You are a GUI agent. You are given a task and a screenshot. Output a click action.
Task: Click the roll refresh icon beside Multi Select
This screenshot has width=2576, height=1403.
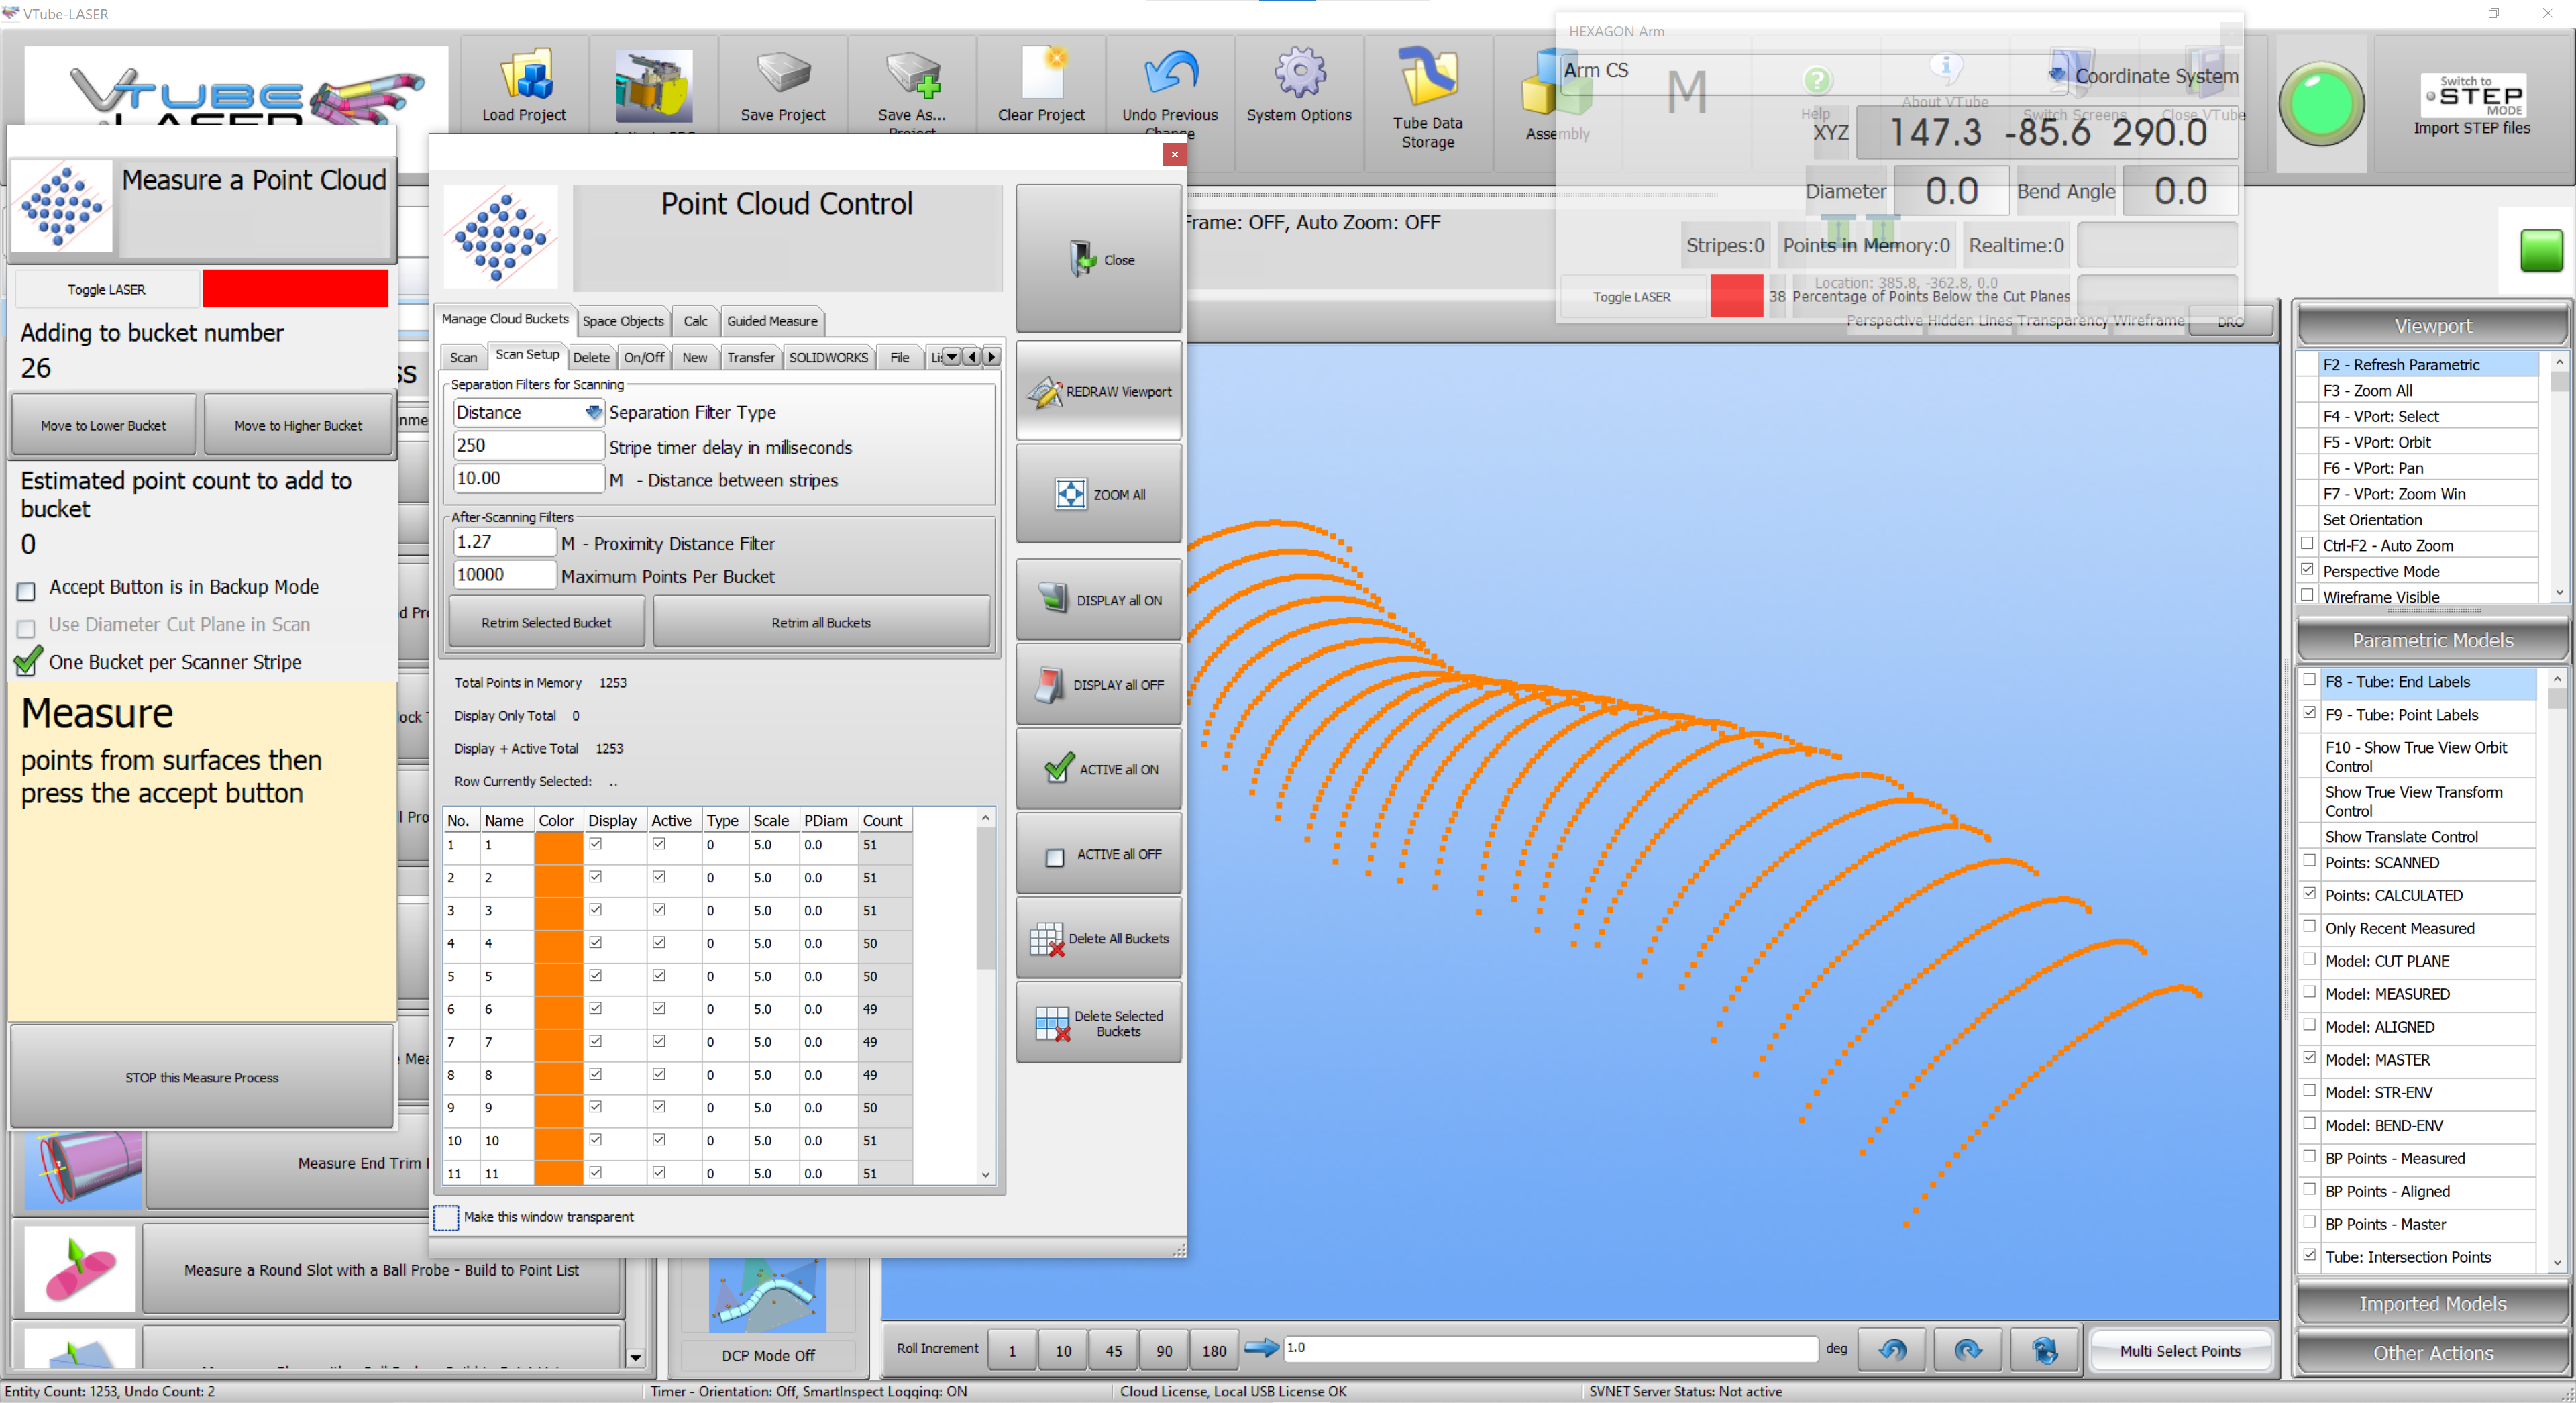click(2044, 1350)
